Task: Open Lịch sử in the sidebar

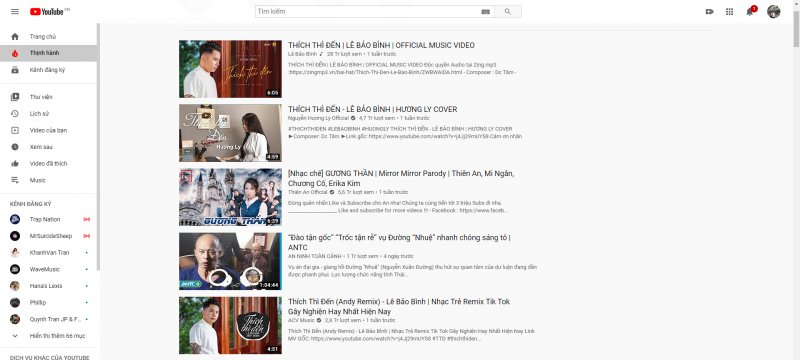Action: [48, 114]
